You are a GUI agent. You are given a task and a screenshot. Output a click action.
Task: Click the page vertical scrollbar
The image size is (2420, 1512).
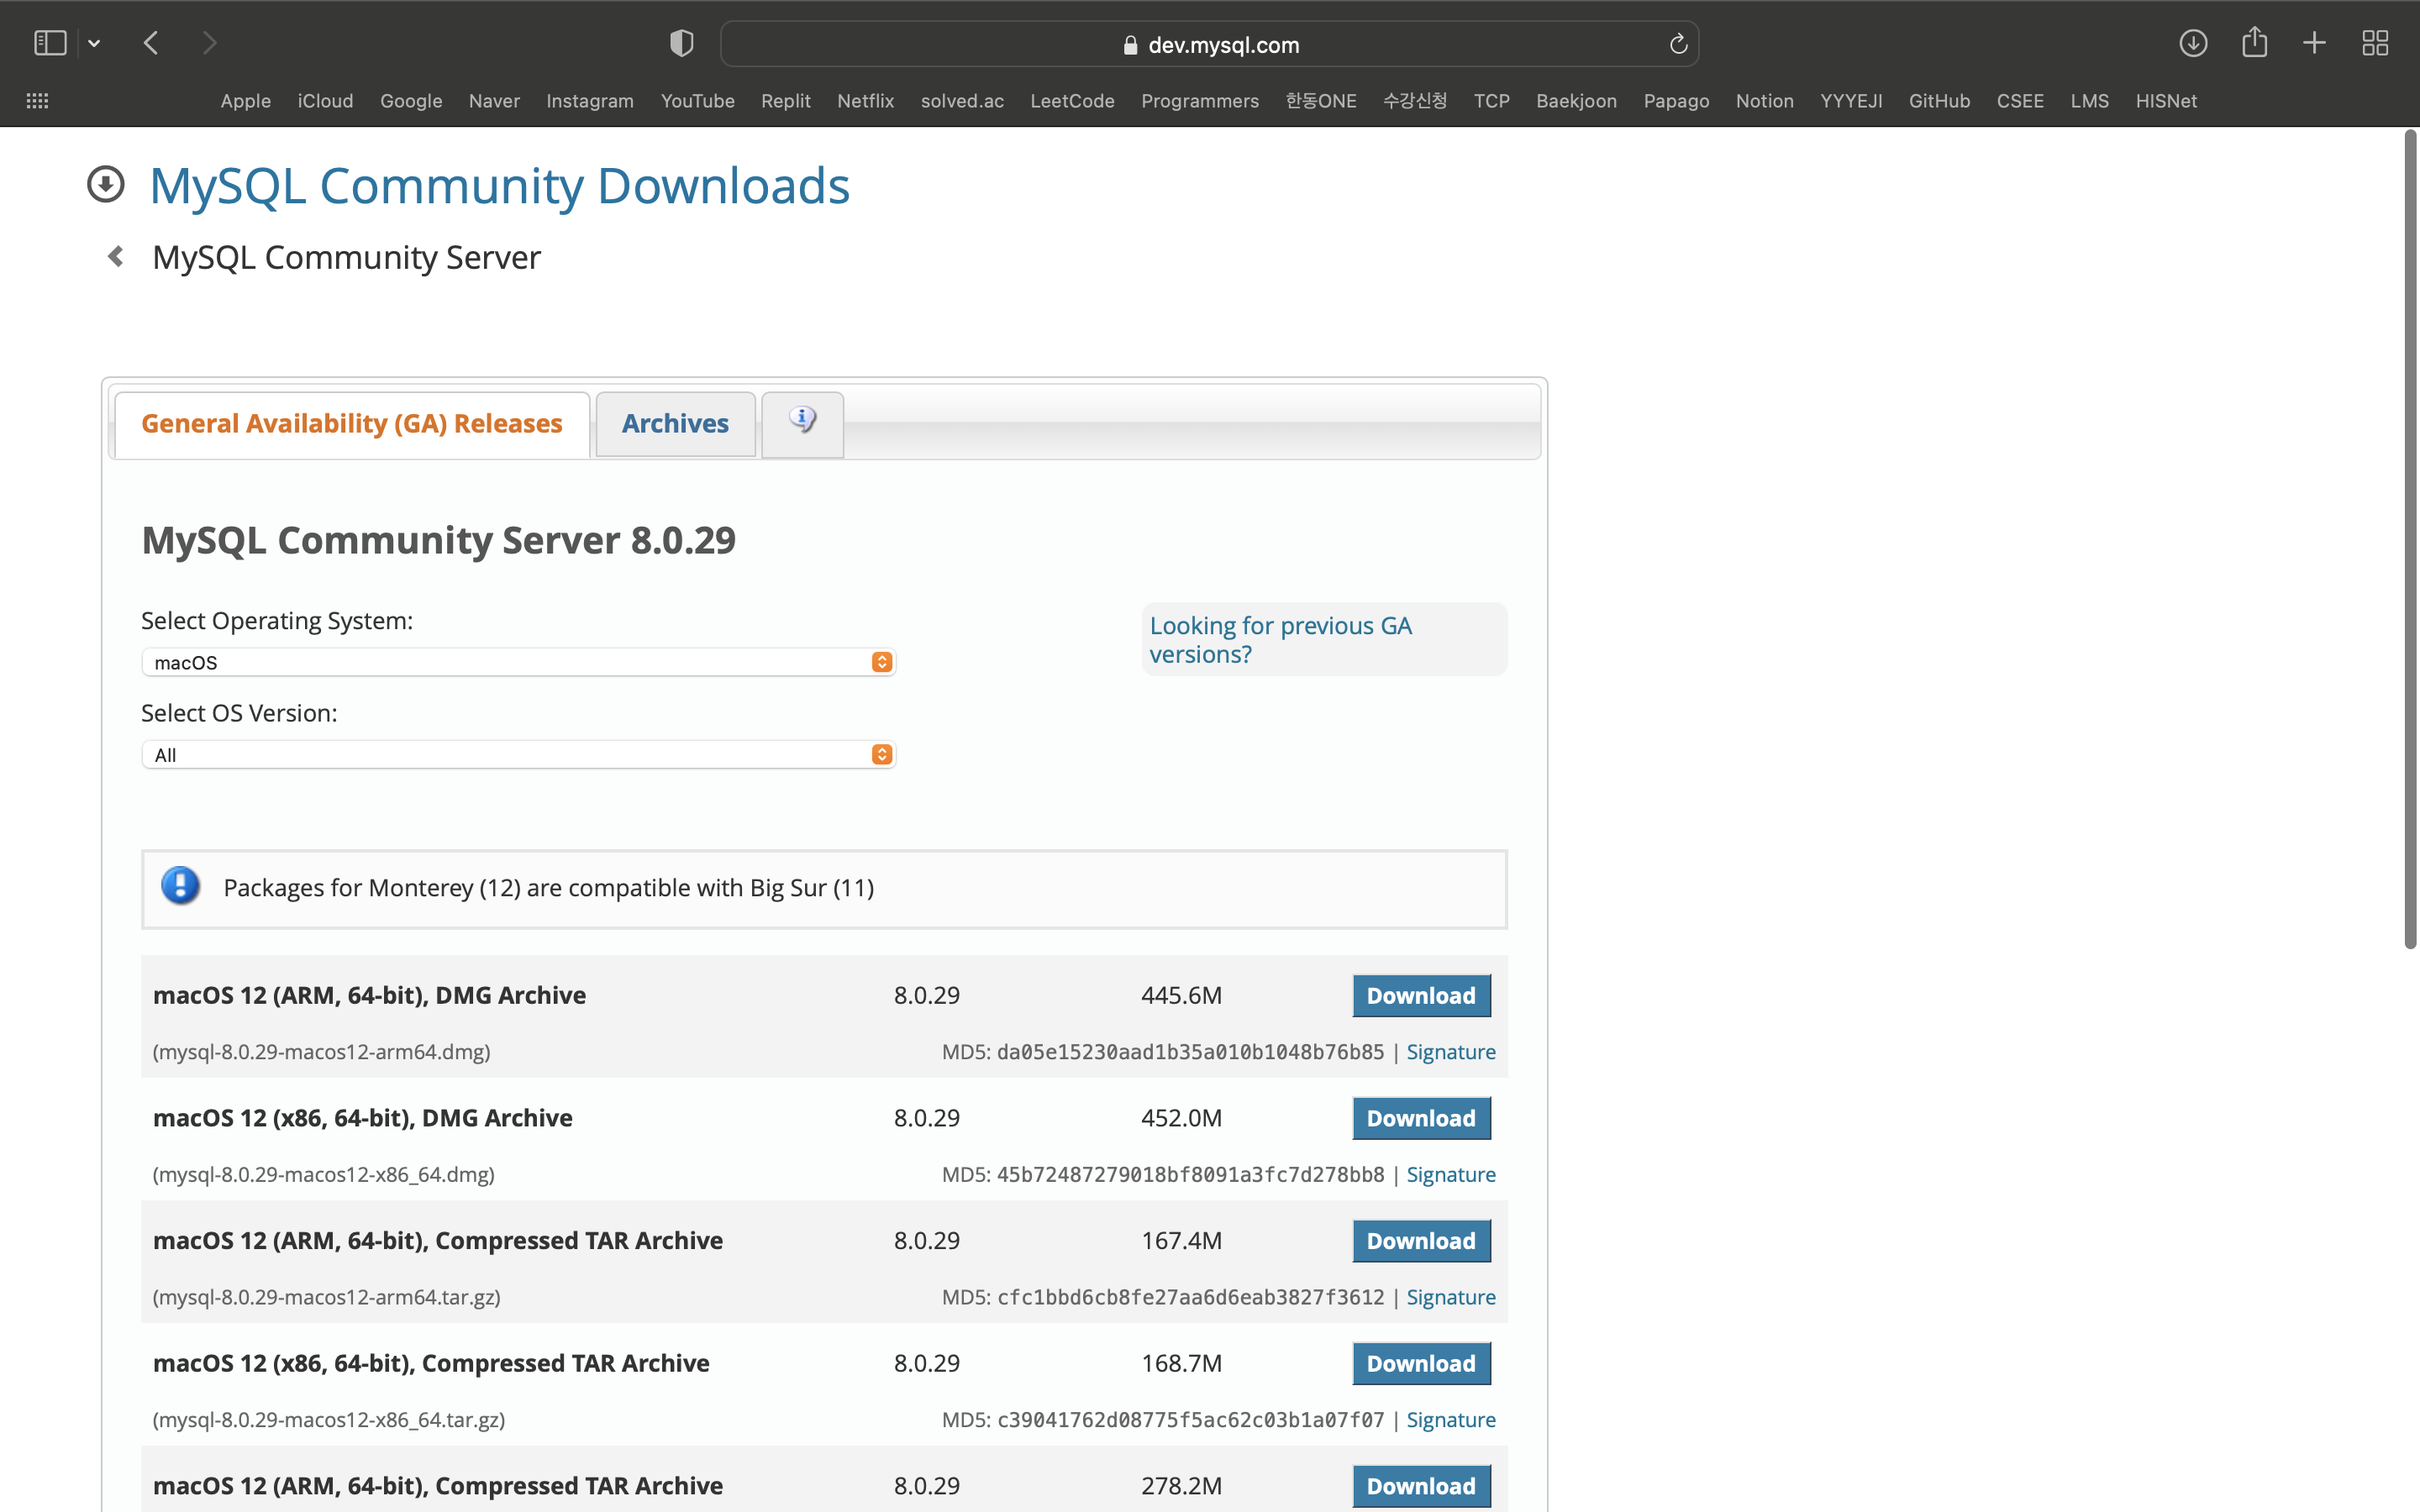click(2410, 540)
